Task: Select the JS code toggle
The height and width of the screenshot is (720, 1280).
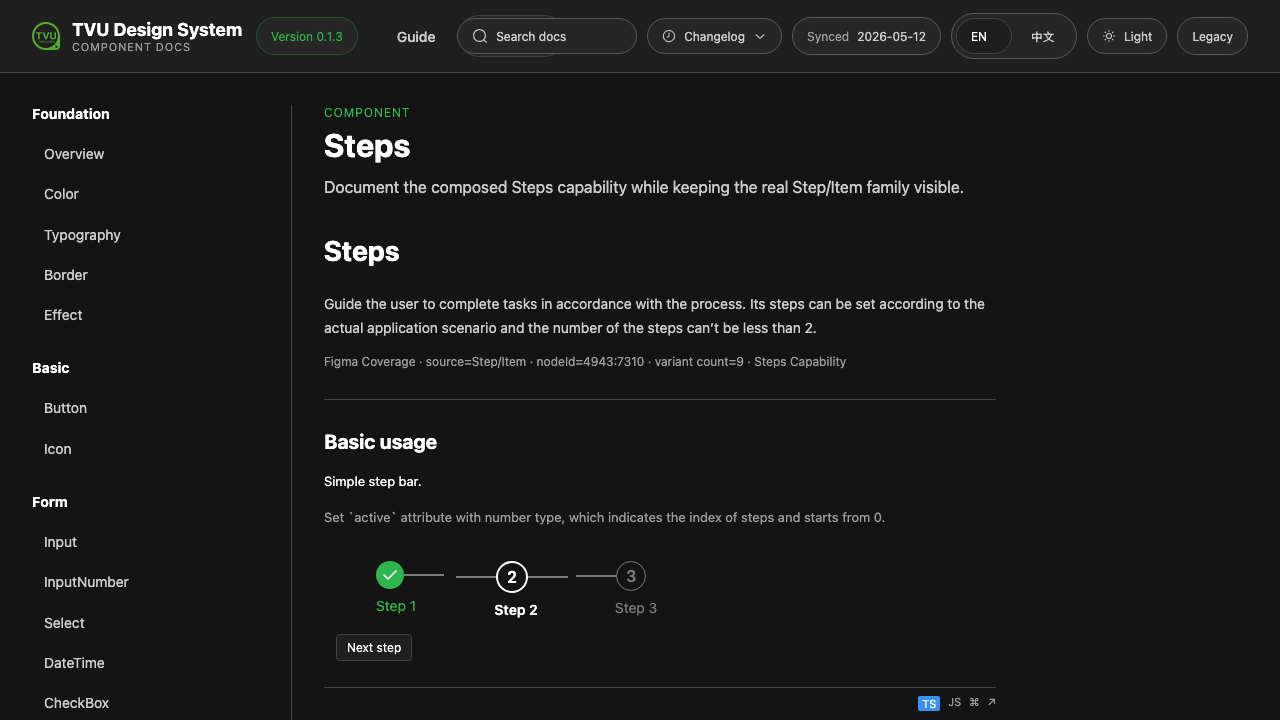Action: 955,703
